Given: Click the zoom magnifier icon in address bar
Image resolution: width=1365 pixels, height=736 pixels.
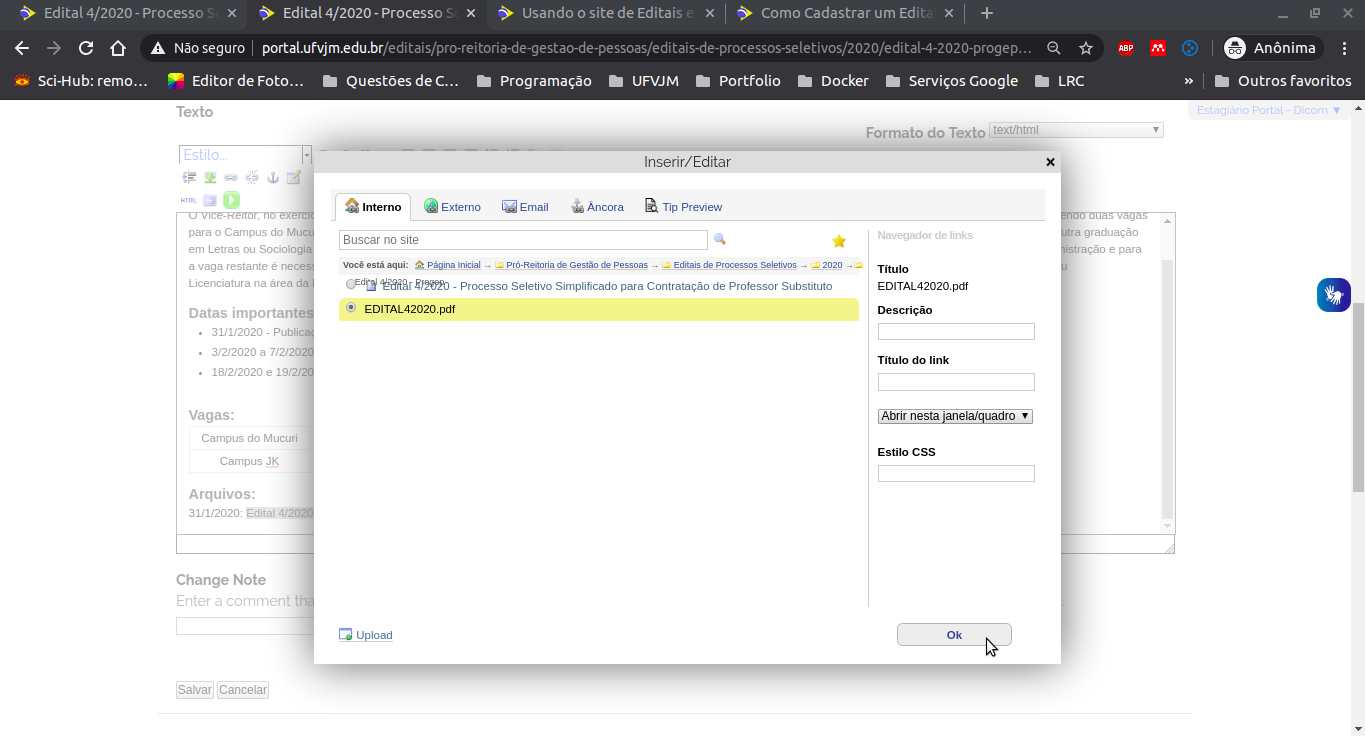Looking at the screenshot, I should tap(1054, 48).
